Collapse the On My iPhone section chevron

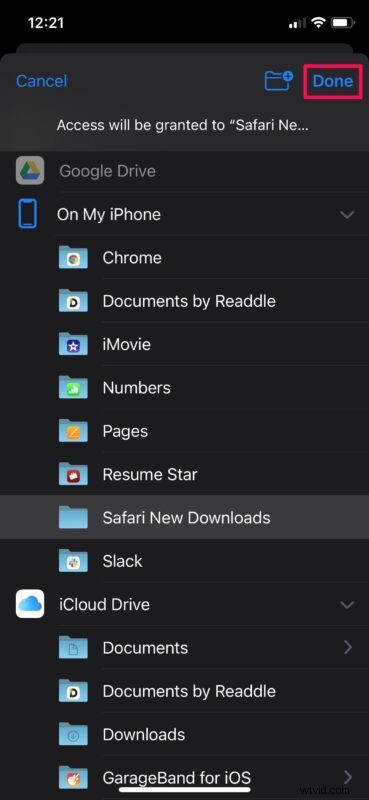[x=347, y=215]
